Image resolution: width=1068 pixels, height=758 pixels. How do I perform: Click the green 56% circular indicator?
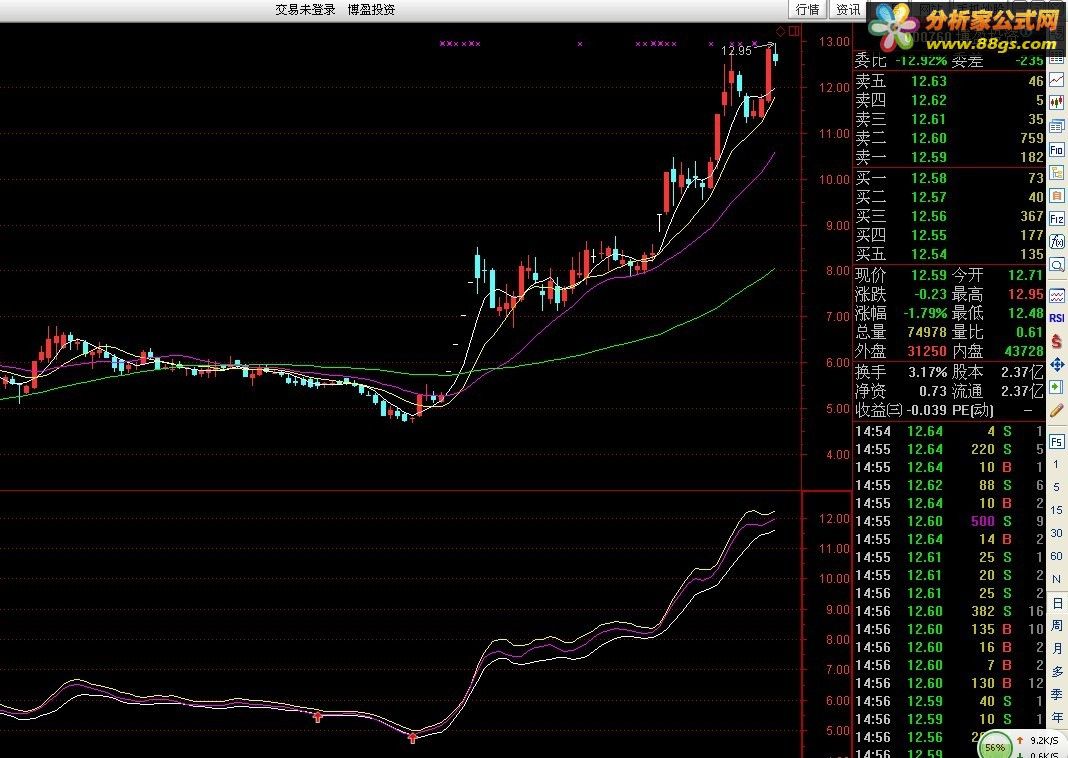coord(995,747)
